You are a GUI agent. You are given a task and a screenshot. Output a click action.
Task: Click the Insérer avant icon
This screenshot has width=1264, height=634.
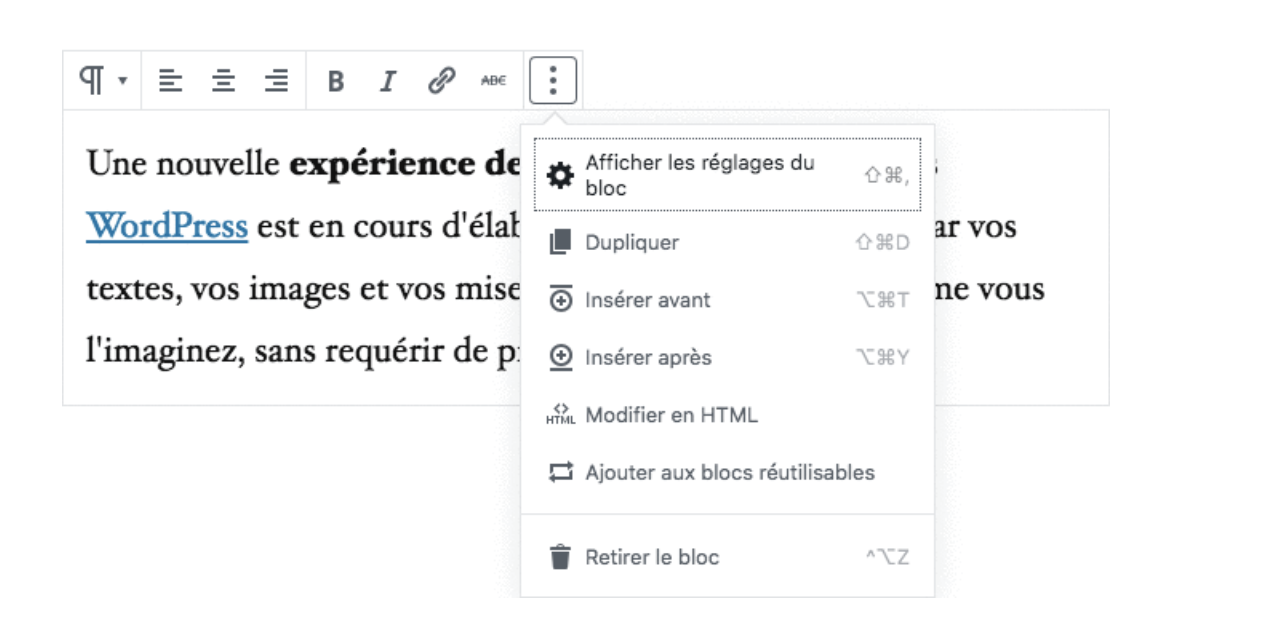[561, 300]
